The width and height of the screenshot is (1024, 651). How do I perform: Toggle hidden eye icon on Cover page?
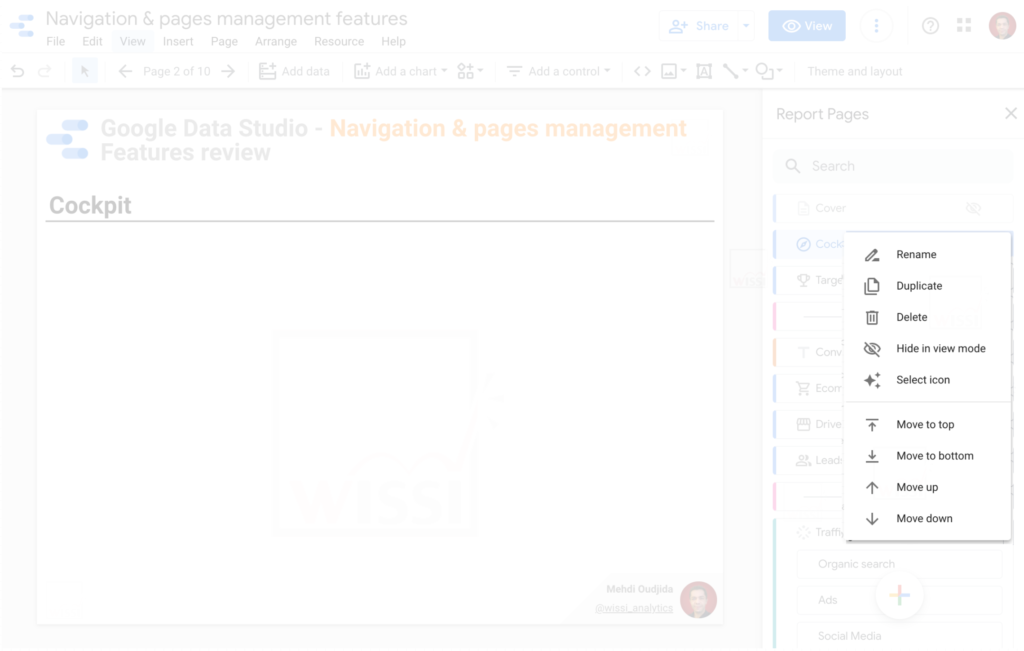[x=973, y=208]
